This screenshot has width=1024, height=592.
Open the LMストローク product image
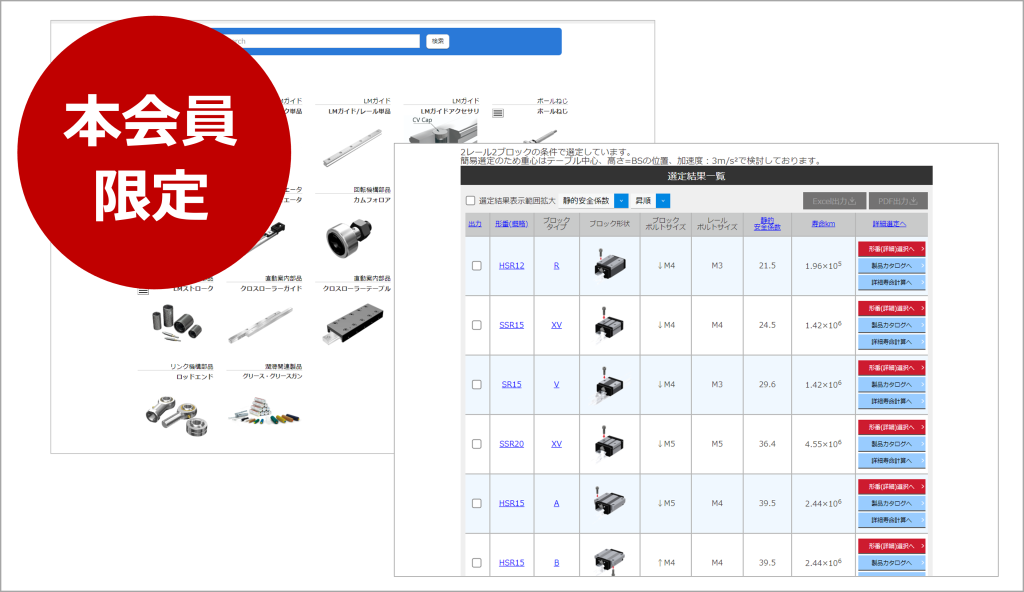[177, 323]
